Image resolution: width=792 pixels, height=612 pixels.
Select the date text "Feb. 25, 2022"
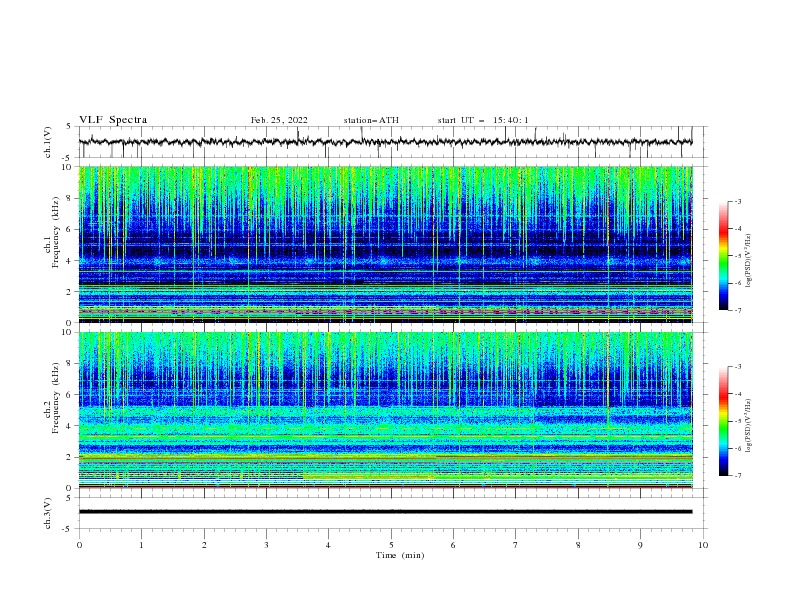coord(279,120)
